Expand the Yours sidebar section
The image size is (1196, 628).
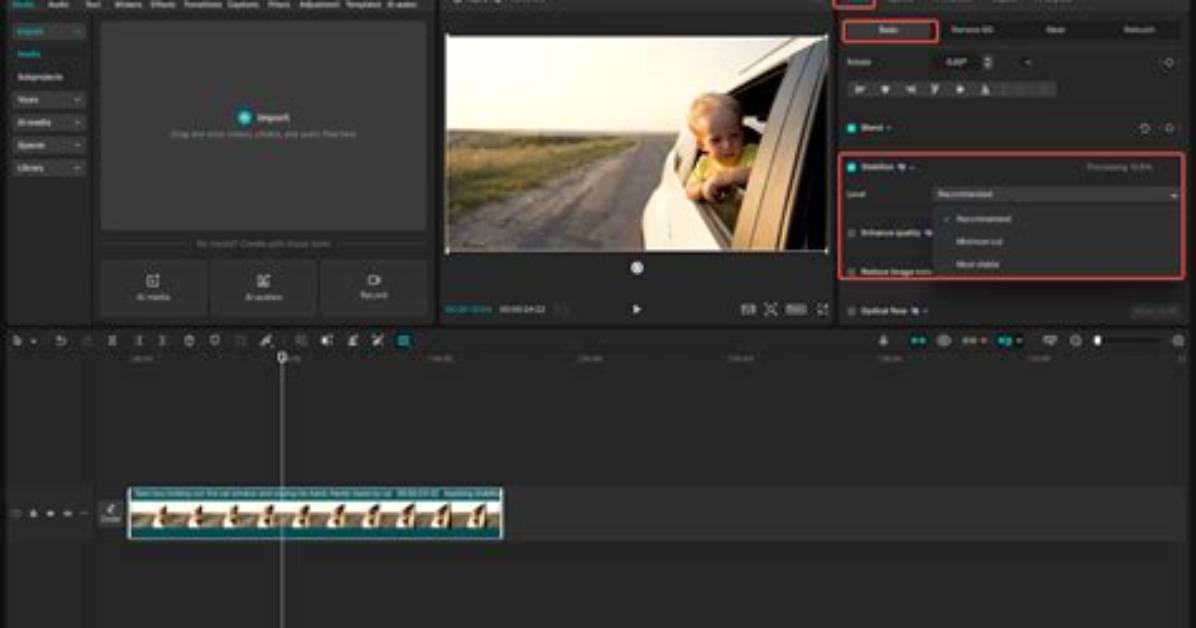[x=48, y=100]
